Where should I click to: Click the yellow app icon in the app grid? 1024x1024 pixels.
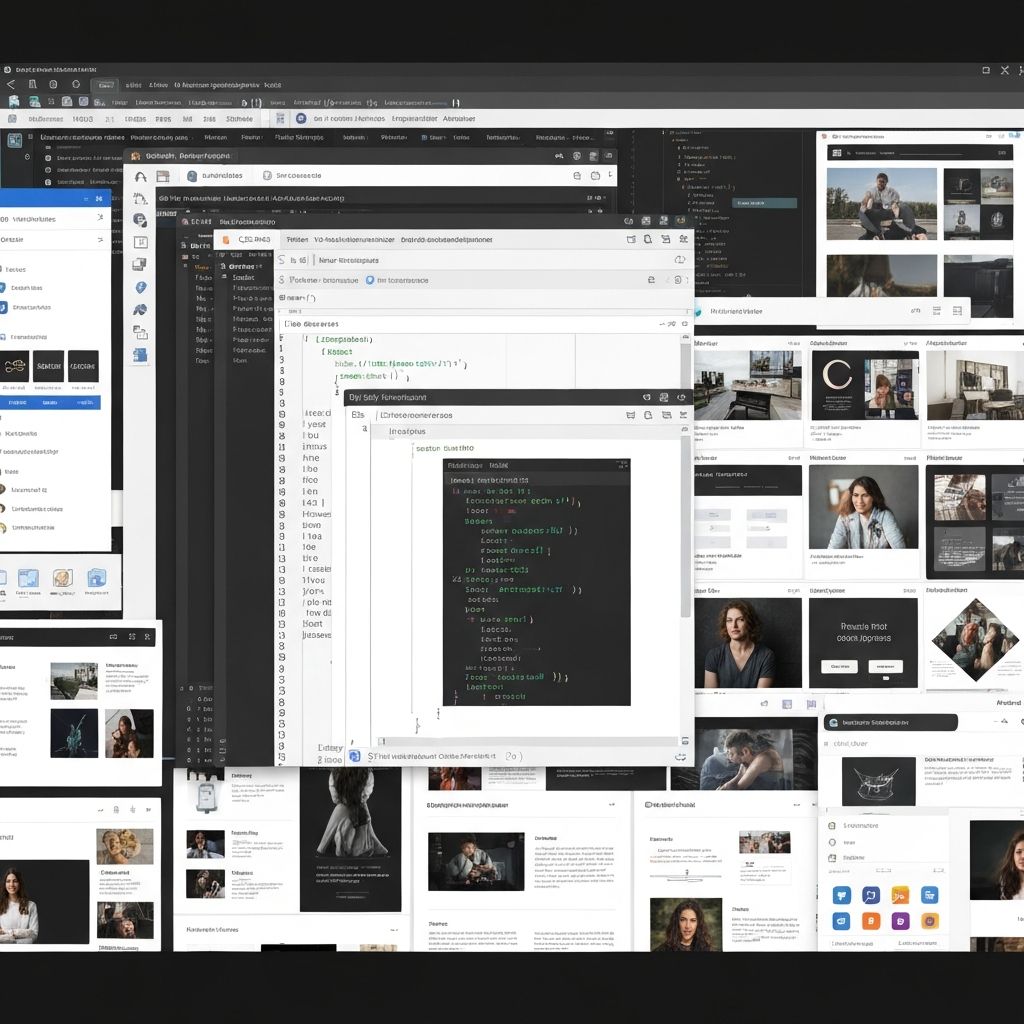click(900, 895)
